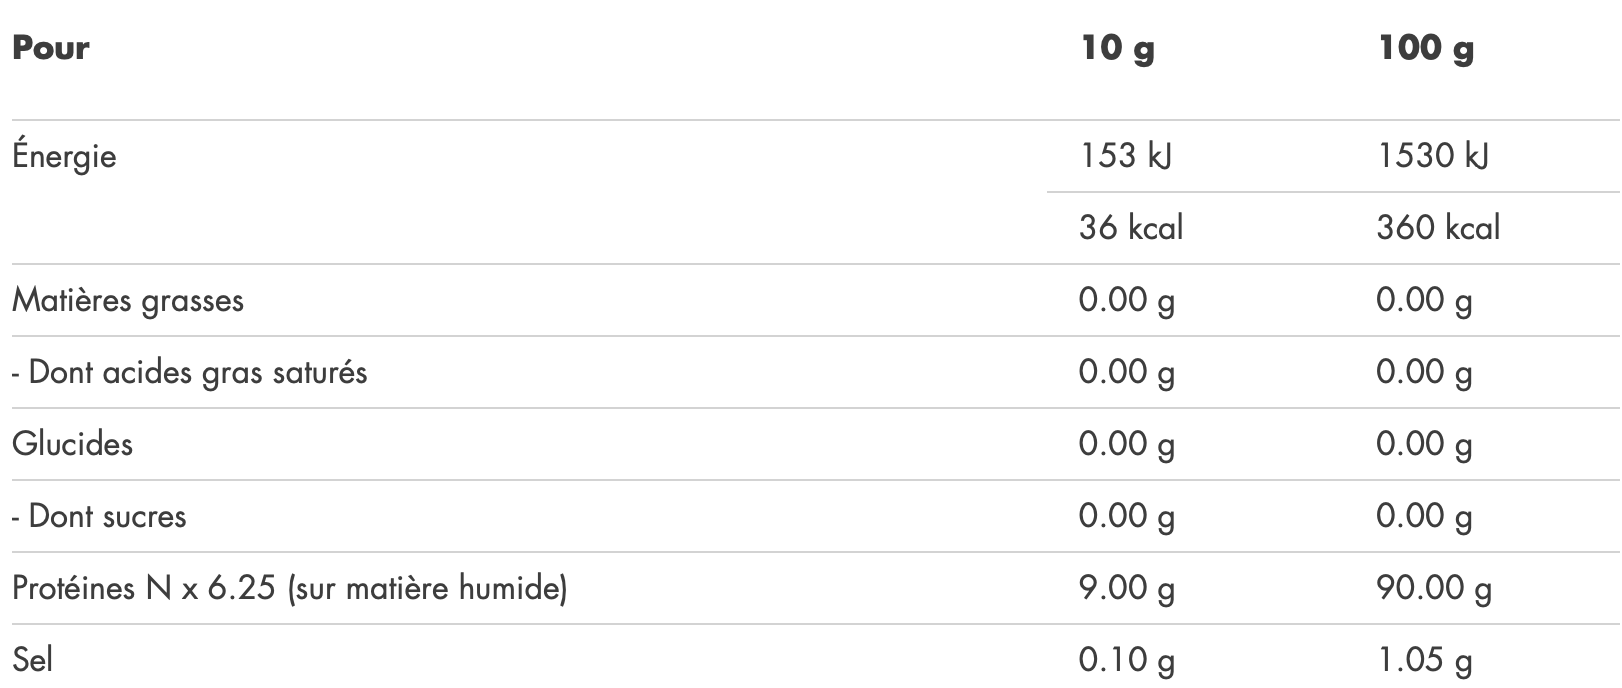Click the "Matières grasses" row label
Image resolution: width=1622 pixels, height=688 pixels.
point(128,300)
